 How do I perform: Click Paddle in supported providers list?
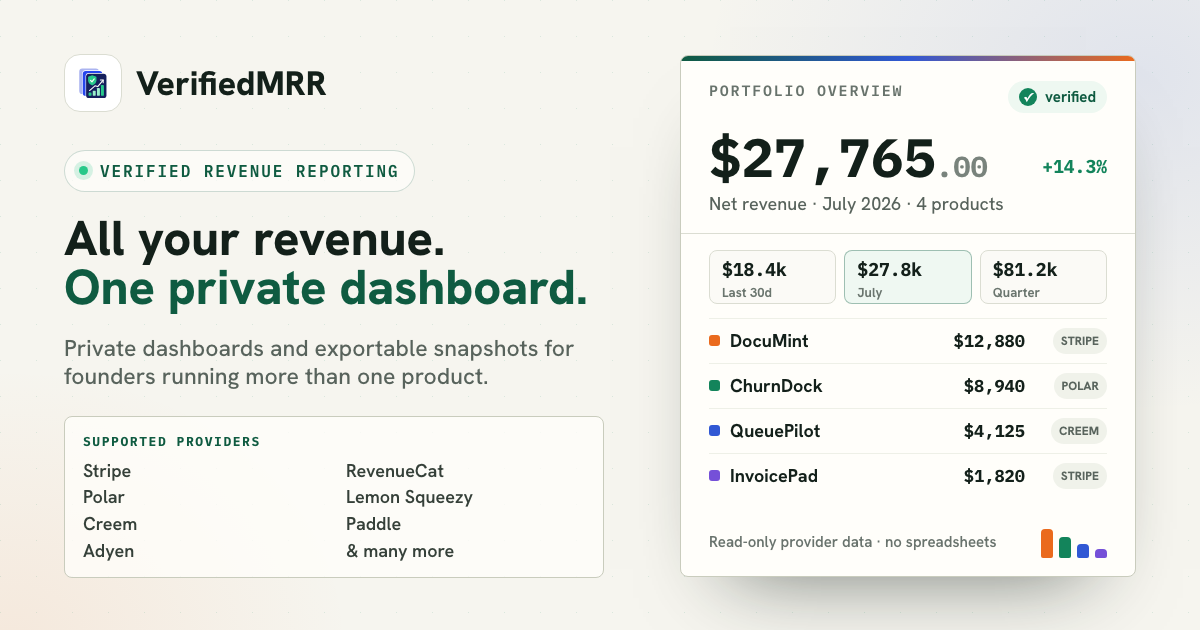373,524
